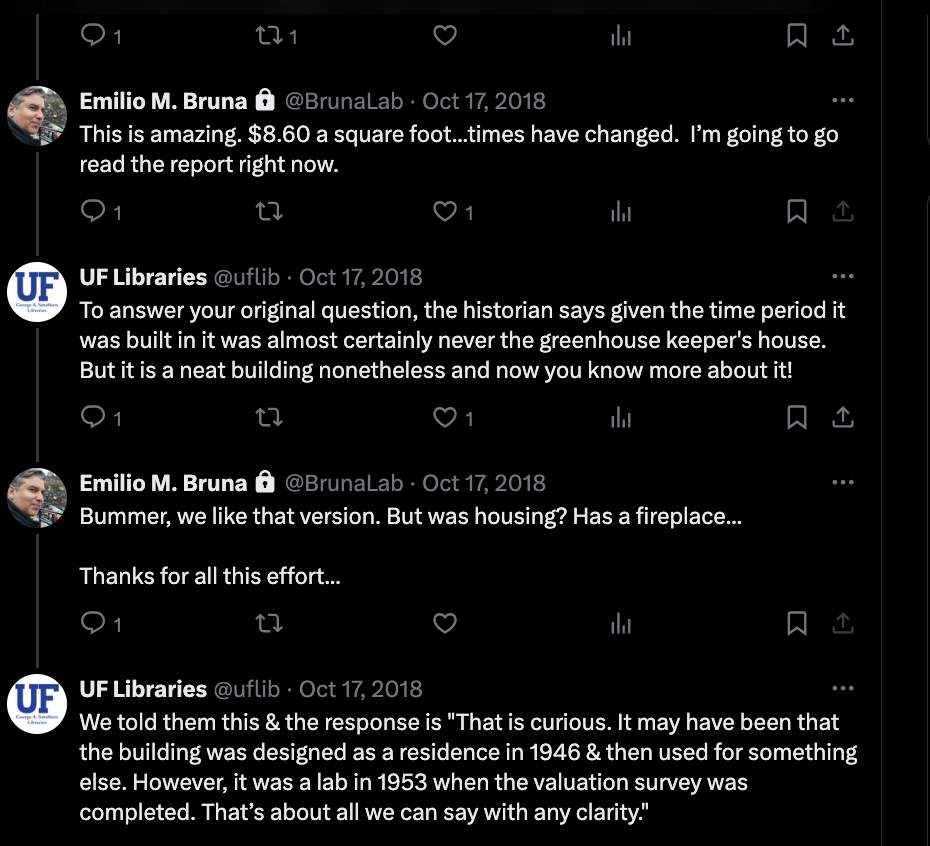This screenshot has height=846, width=930.
Task: Share the topmost partially visible tweet
Action: coord(843,36)
